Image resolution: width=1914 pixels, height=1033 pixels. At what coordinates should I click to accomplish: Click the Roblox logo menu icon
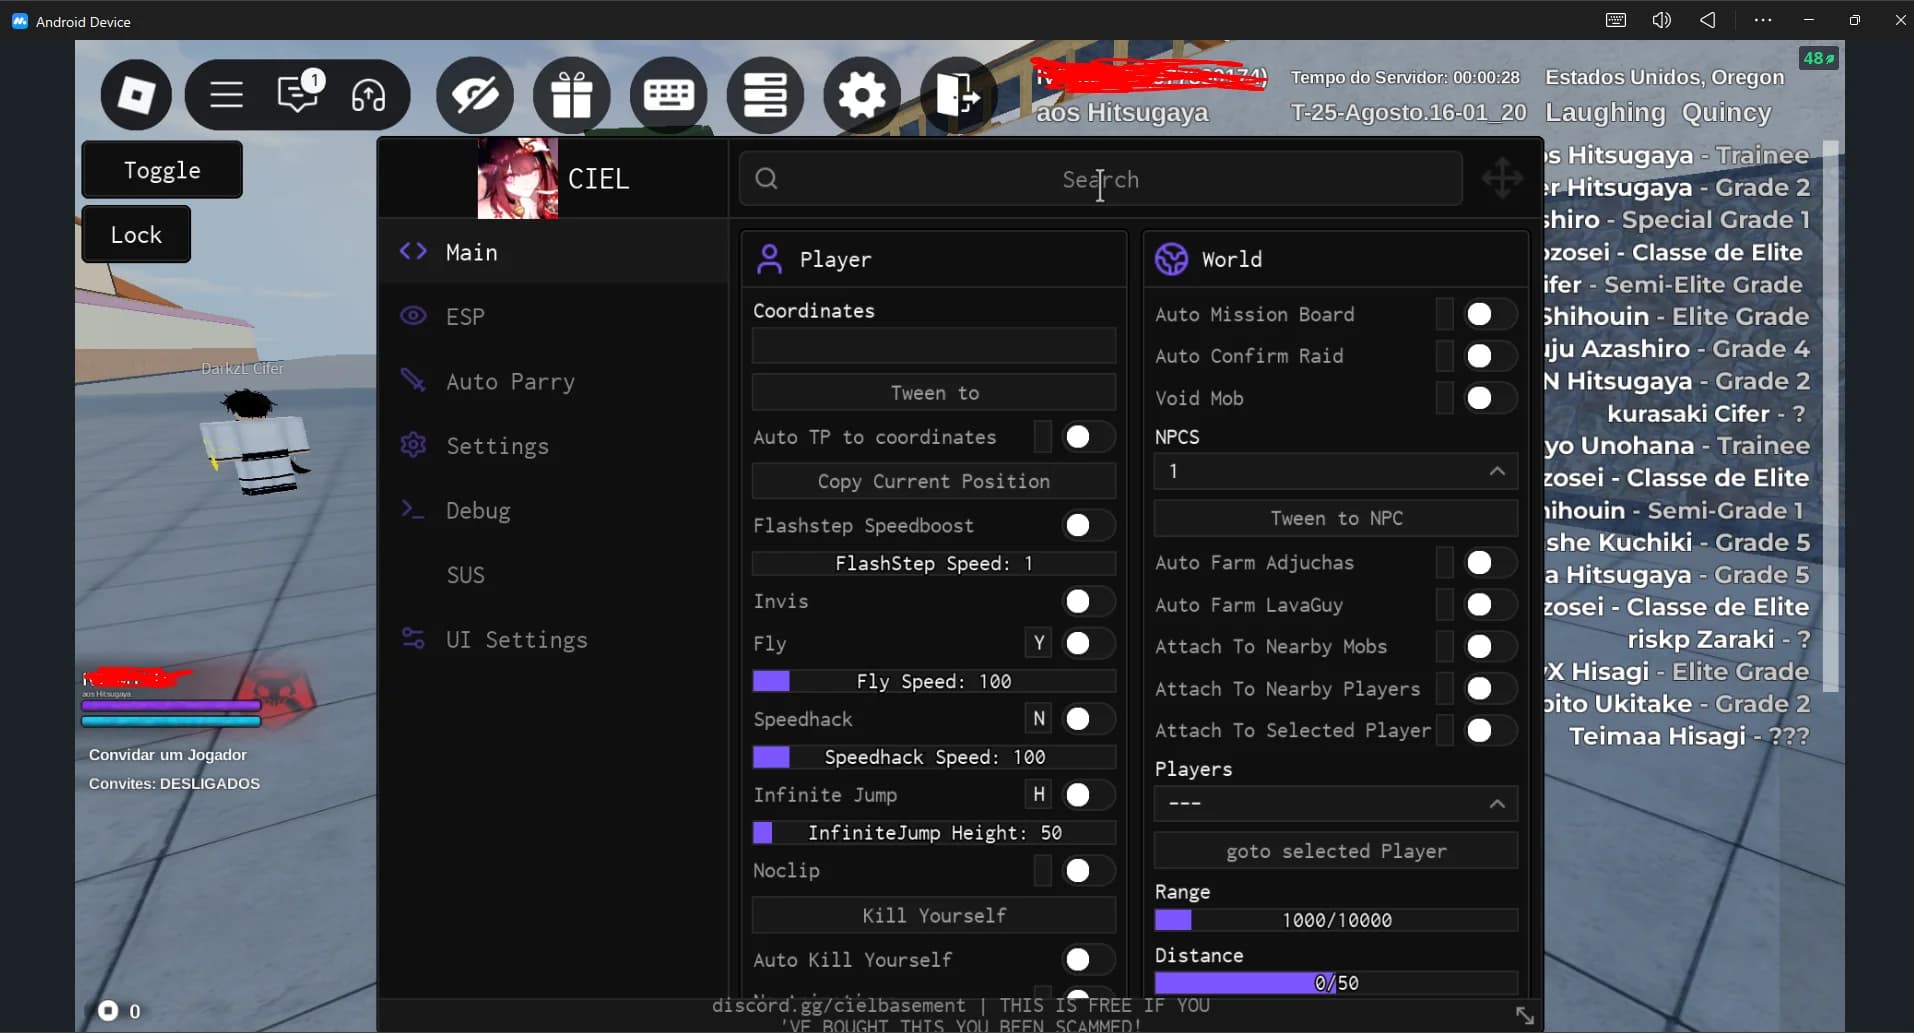[x=136, y=95]
